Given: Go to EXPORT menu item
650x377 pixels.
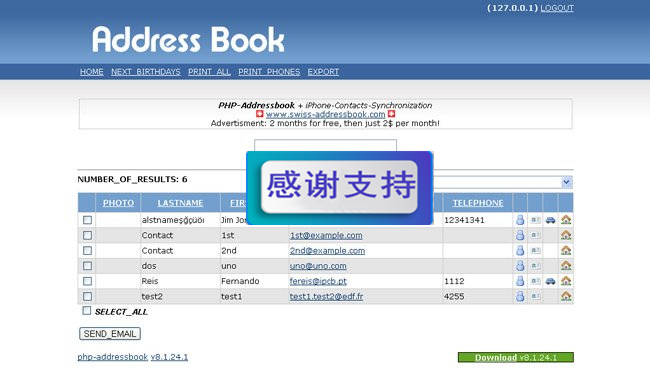Looking at the screenshot, I should click(323, 72).
